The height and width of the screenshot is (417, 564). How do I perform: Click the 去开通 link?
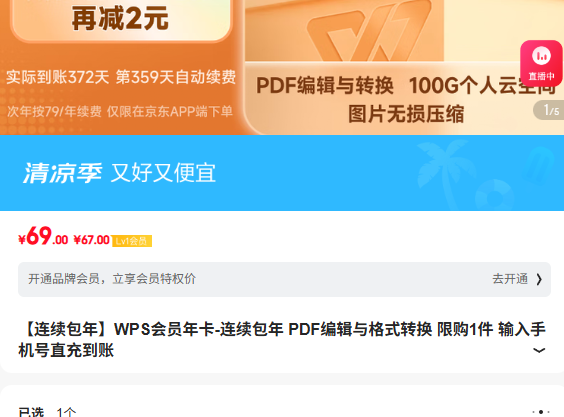(x=510, y=279)
